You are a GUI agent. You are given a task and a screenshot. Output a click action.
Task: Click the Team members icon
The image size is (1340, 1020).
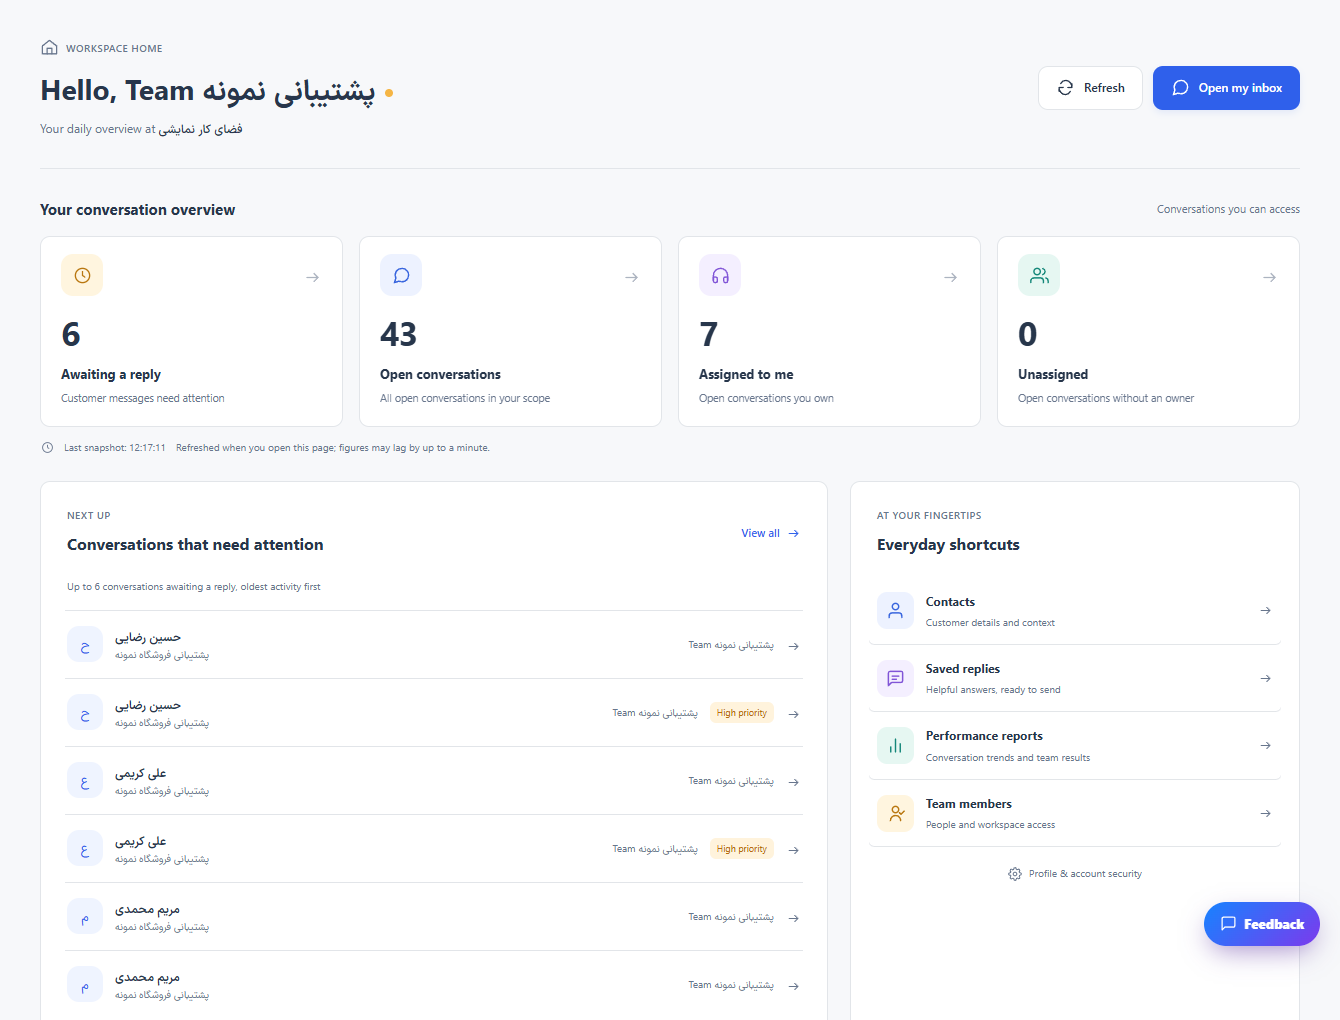pyautogui.click(x=895, y=813)
